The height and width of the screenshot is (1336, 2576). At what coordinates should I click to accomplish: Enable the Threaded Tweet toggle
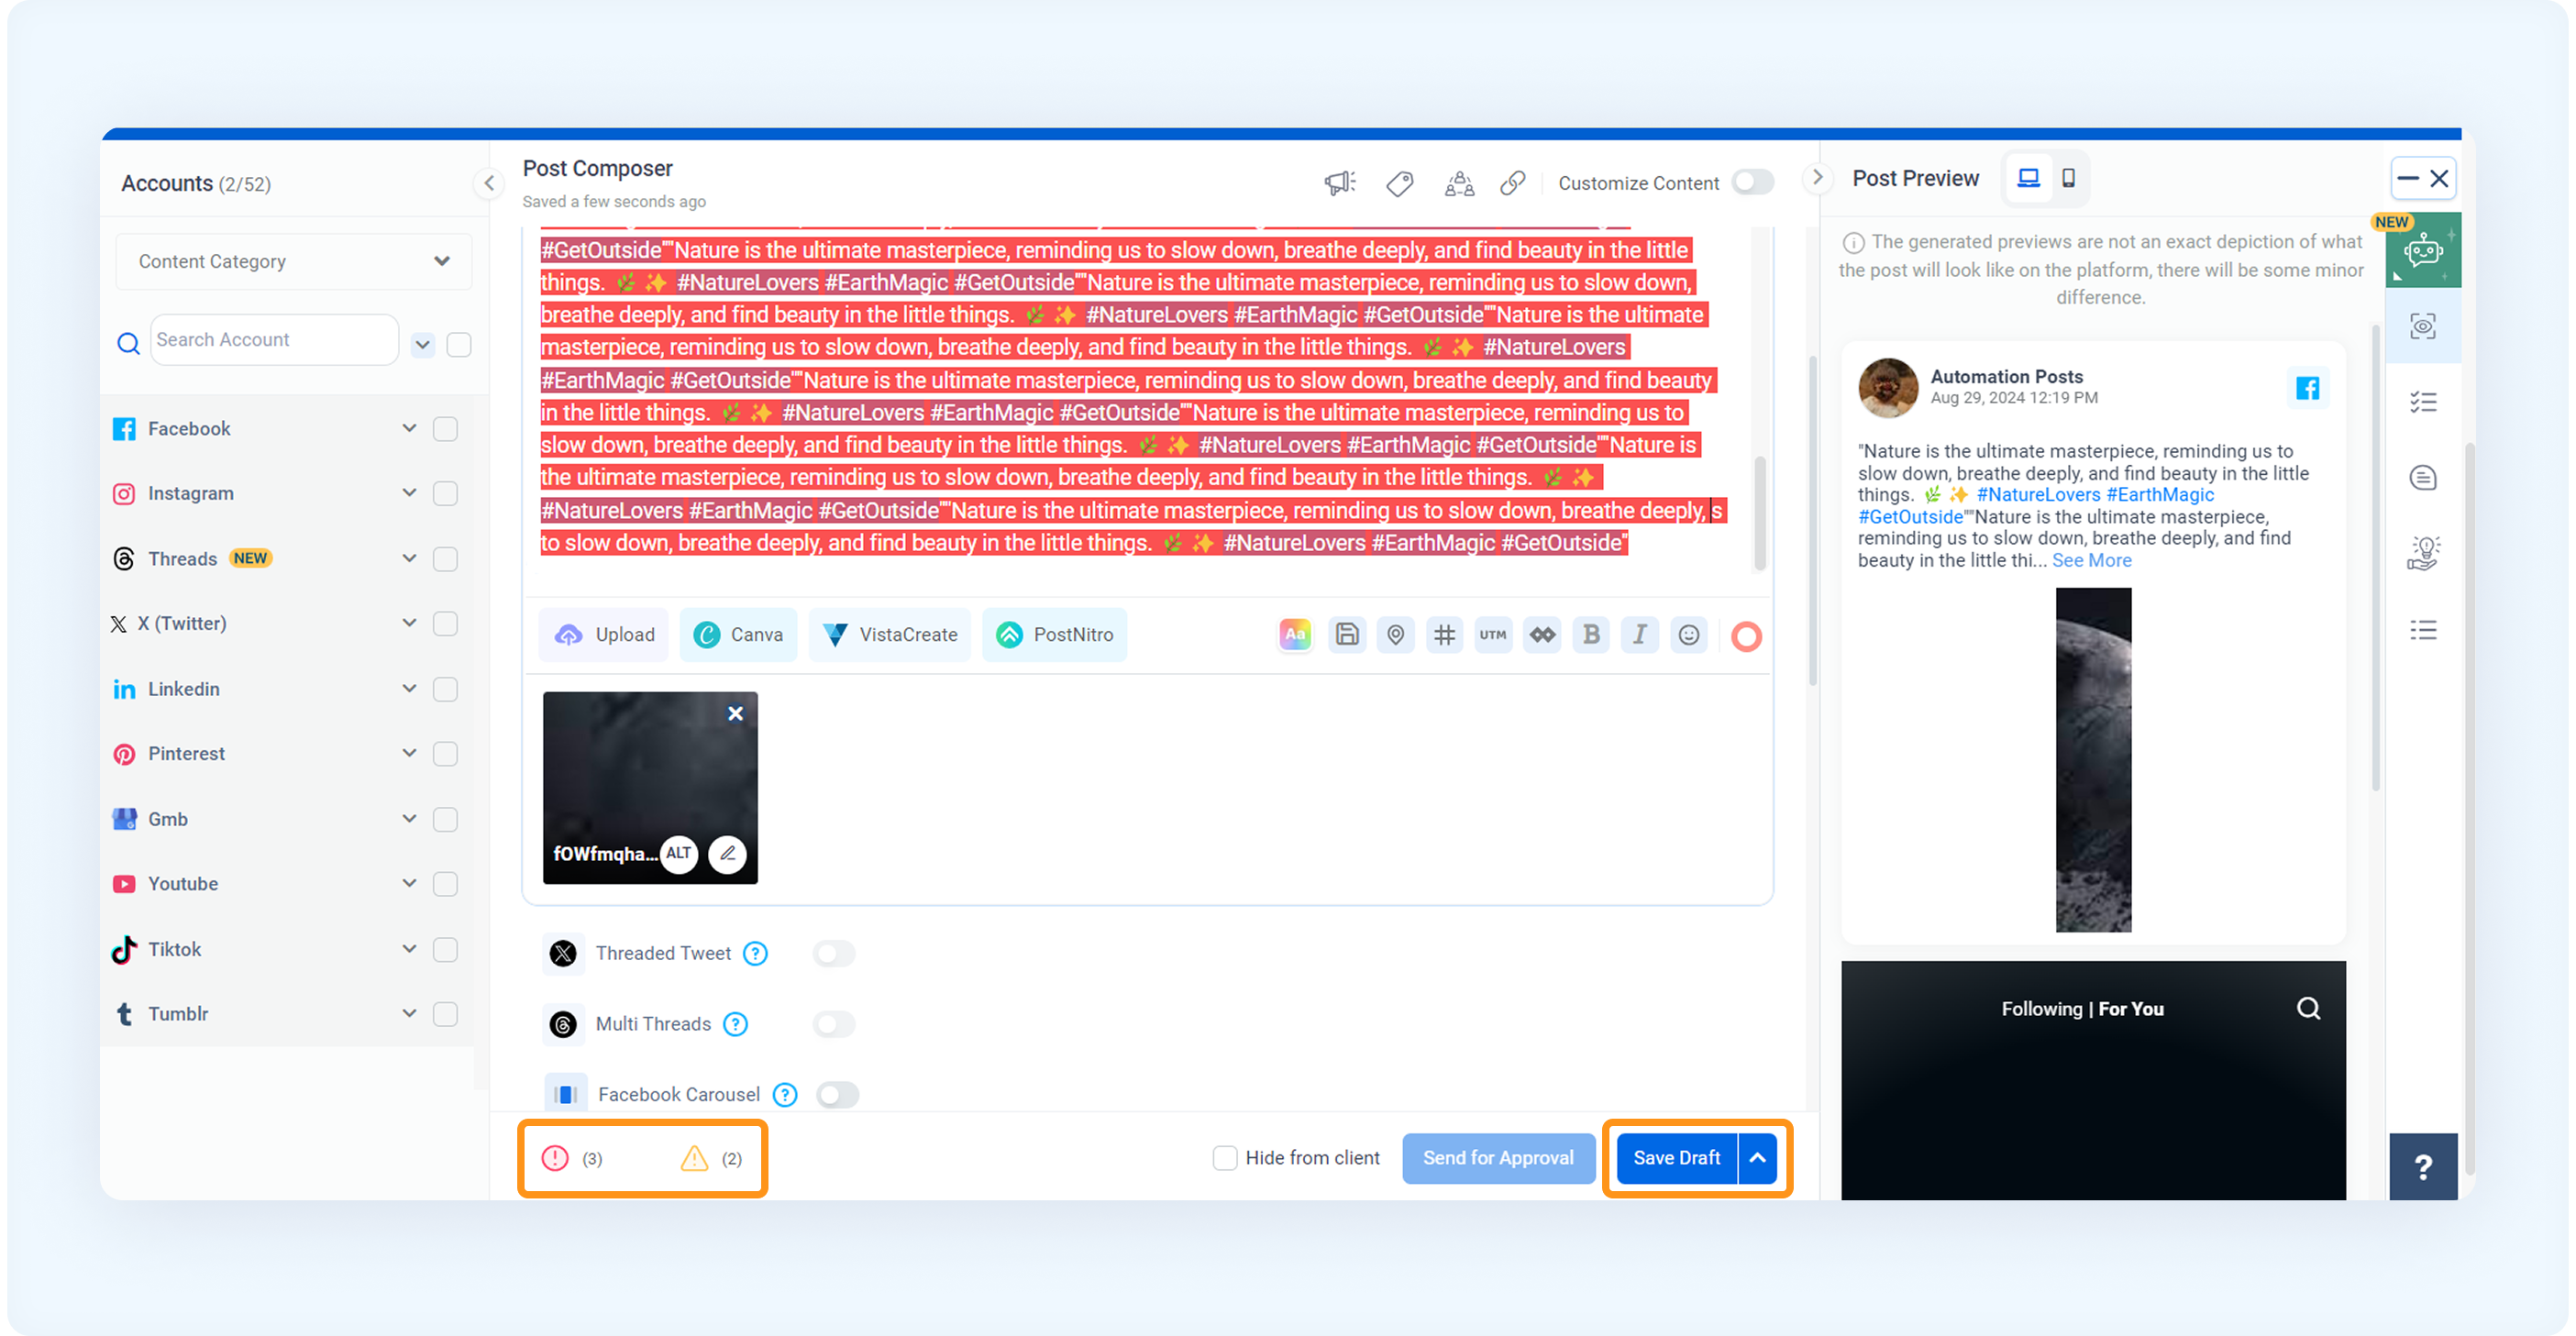pyautogui.click(x=834, y=954)
